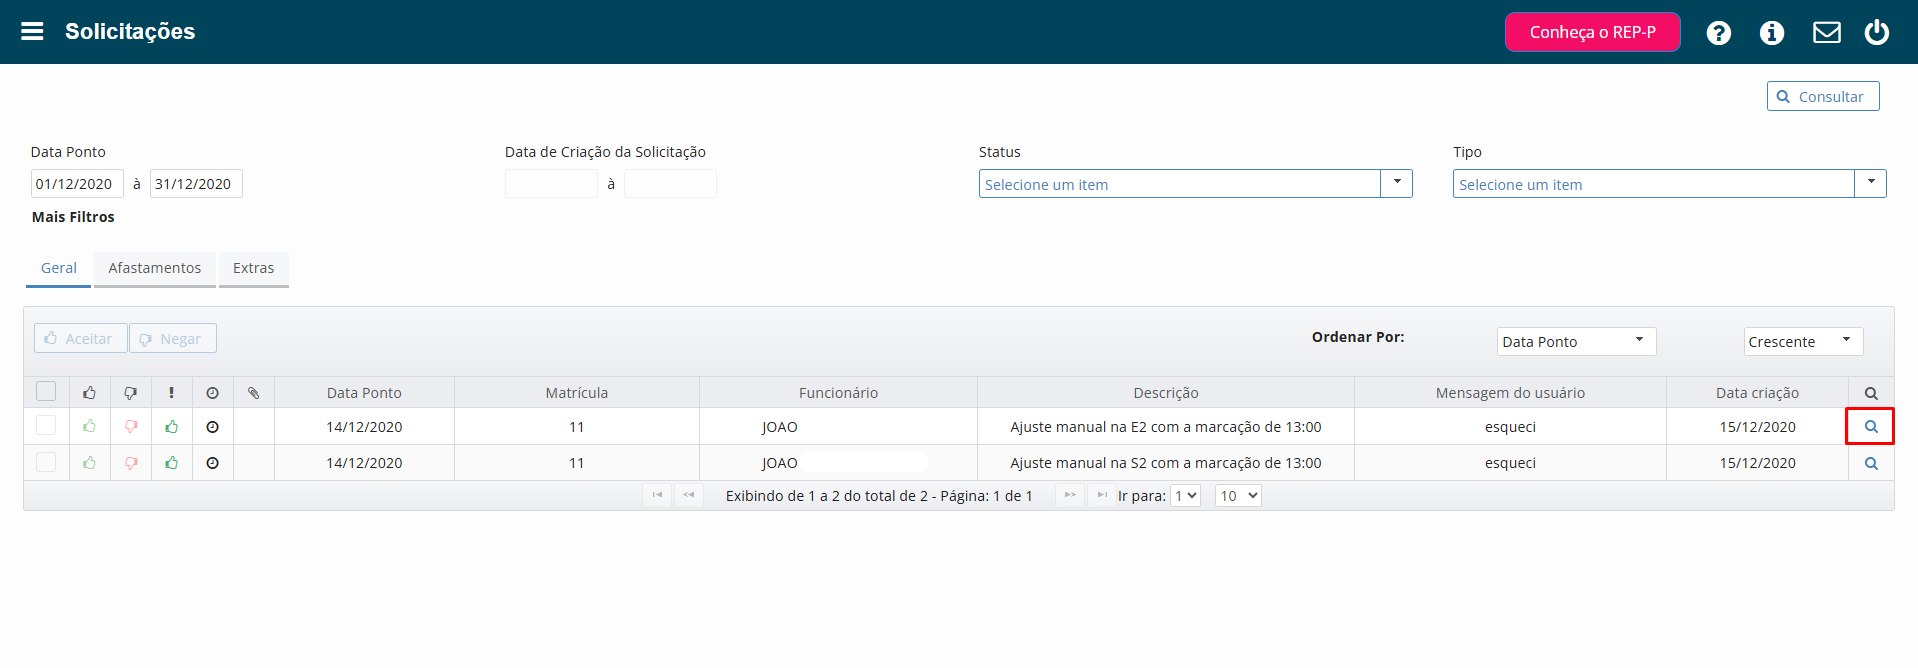Select 'Ajuste manual na S2 com a marcação de 13:00'
The width and height of the screenshot is (1918, 668).
point(1166,463)
